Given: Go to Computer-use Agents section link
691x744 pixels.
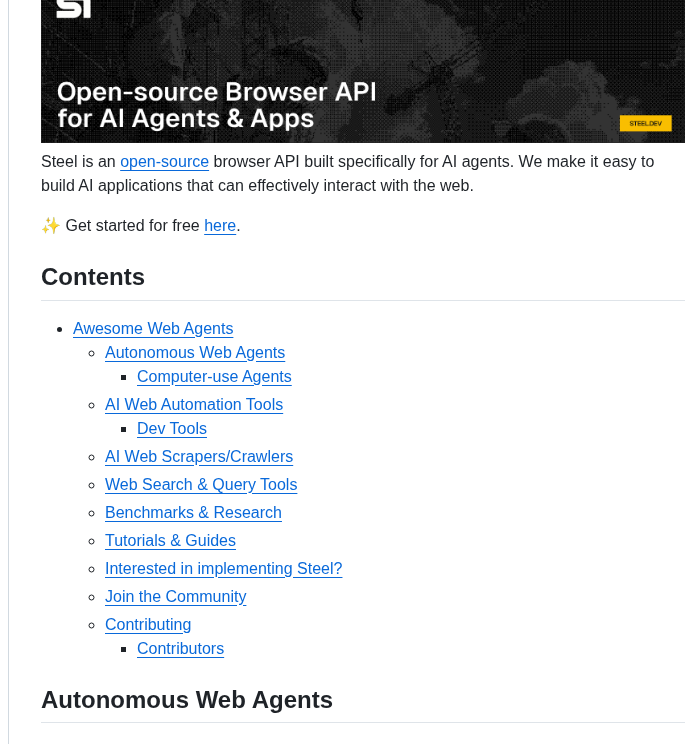Looking at the screenshot, I should (x=214, y=377).
